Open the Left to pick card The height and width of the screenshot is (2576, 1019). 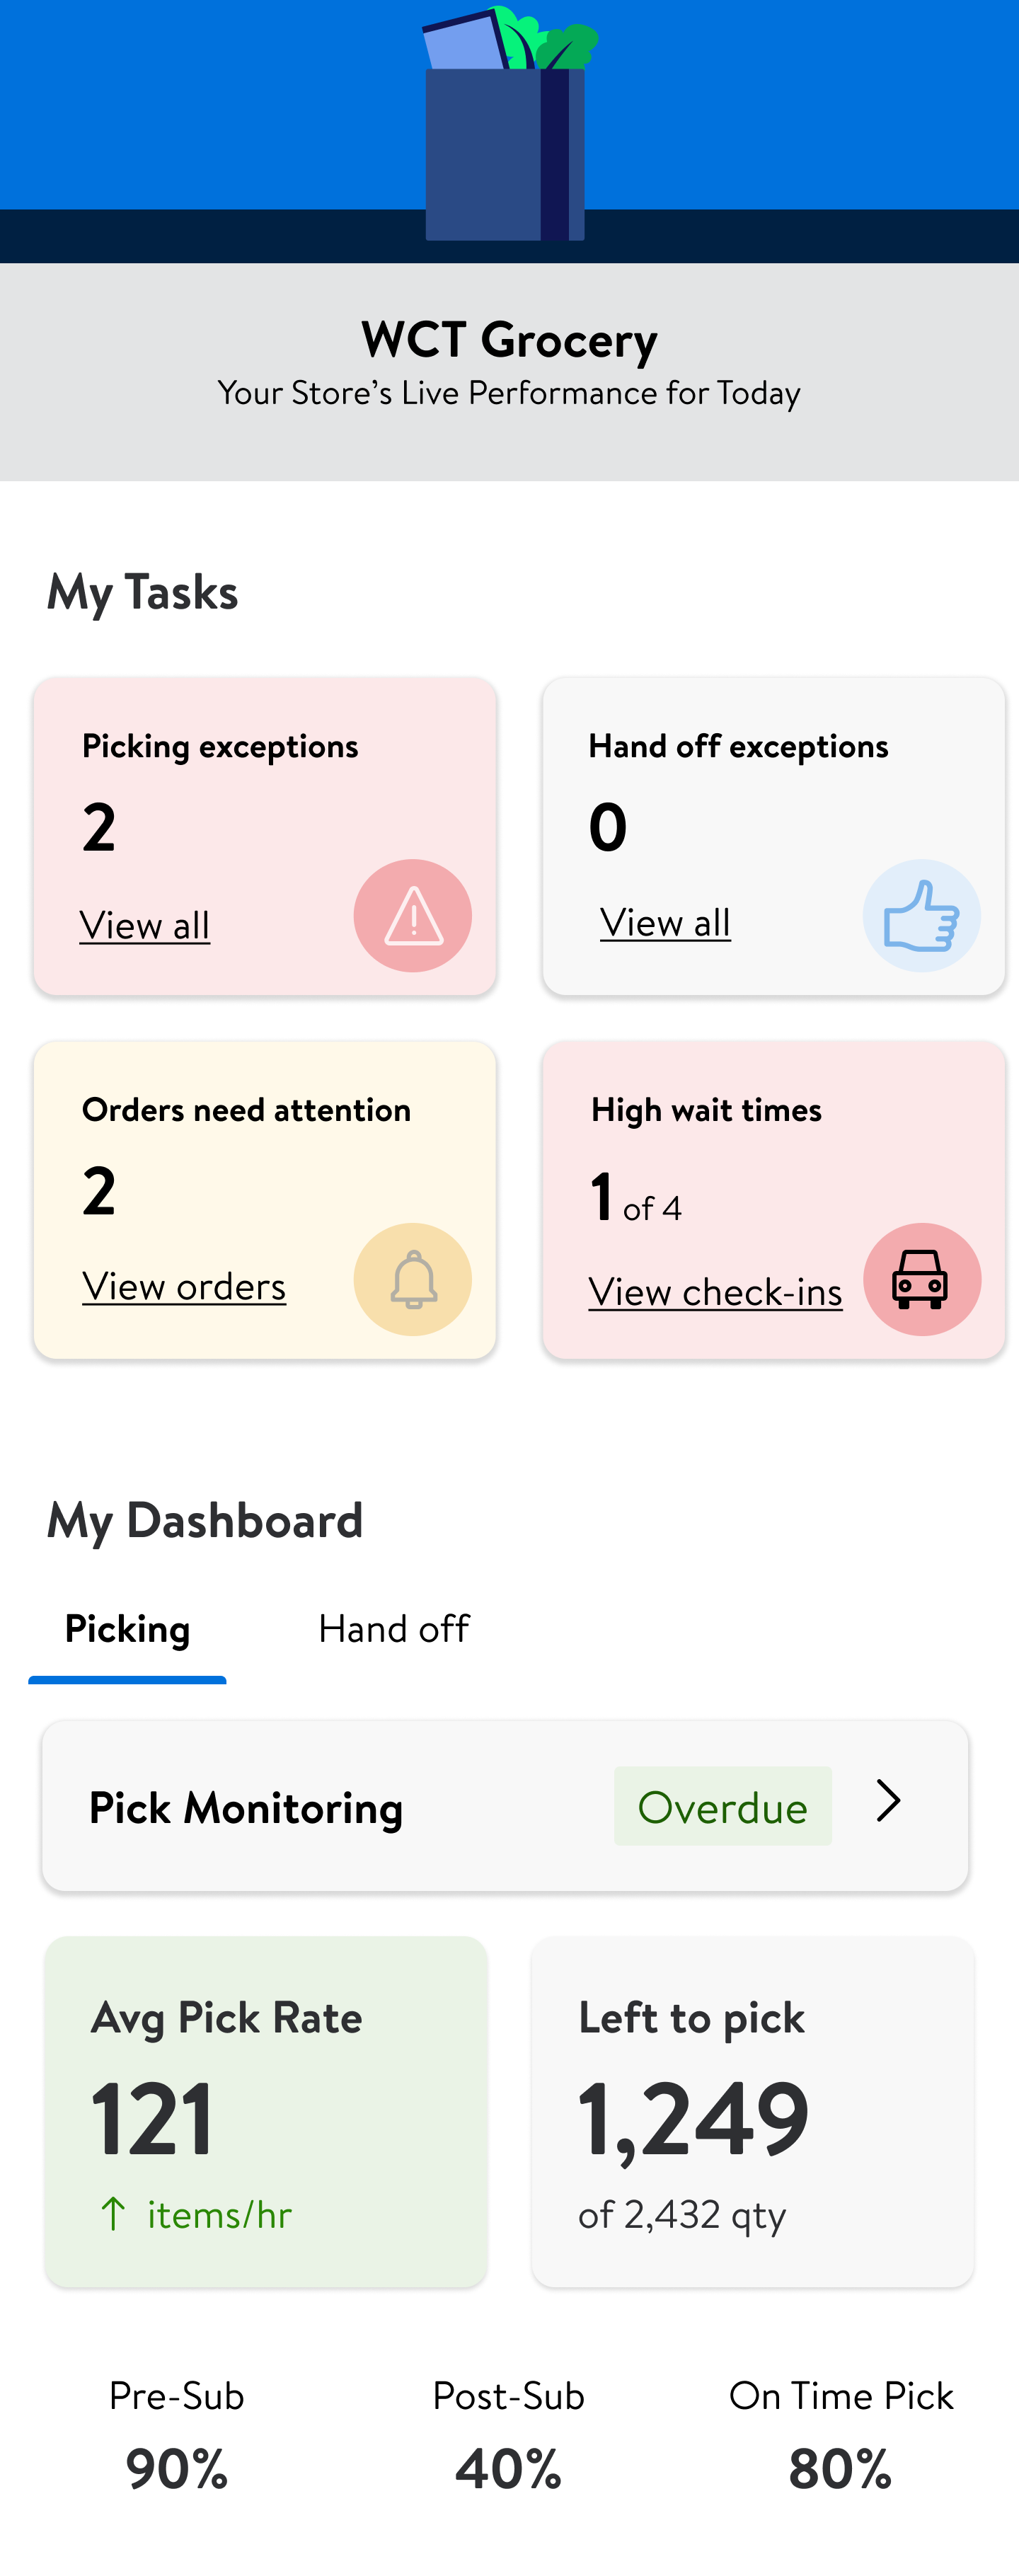tap(752, 2111)
